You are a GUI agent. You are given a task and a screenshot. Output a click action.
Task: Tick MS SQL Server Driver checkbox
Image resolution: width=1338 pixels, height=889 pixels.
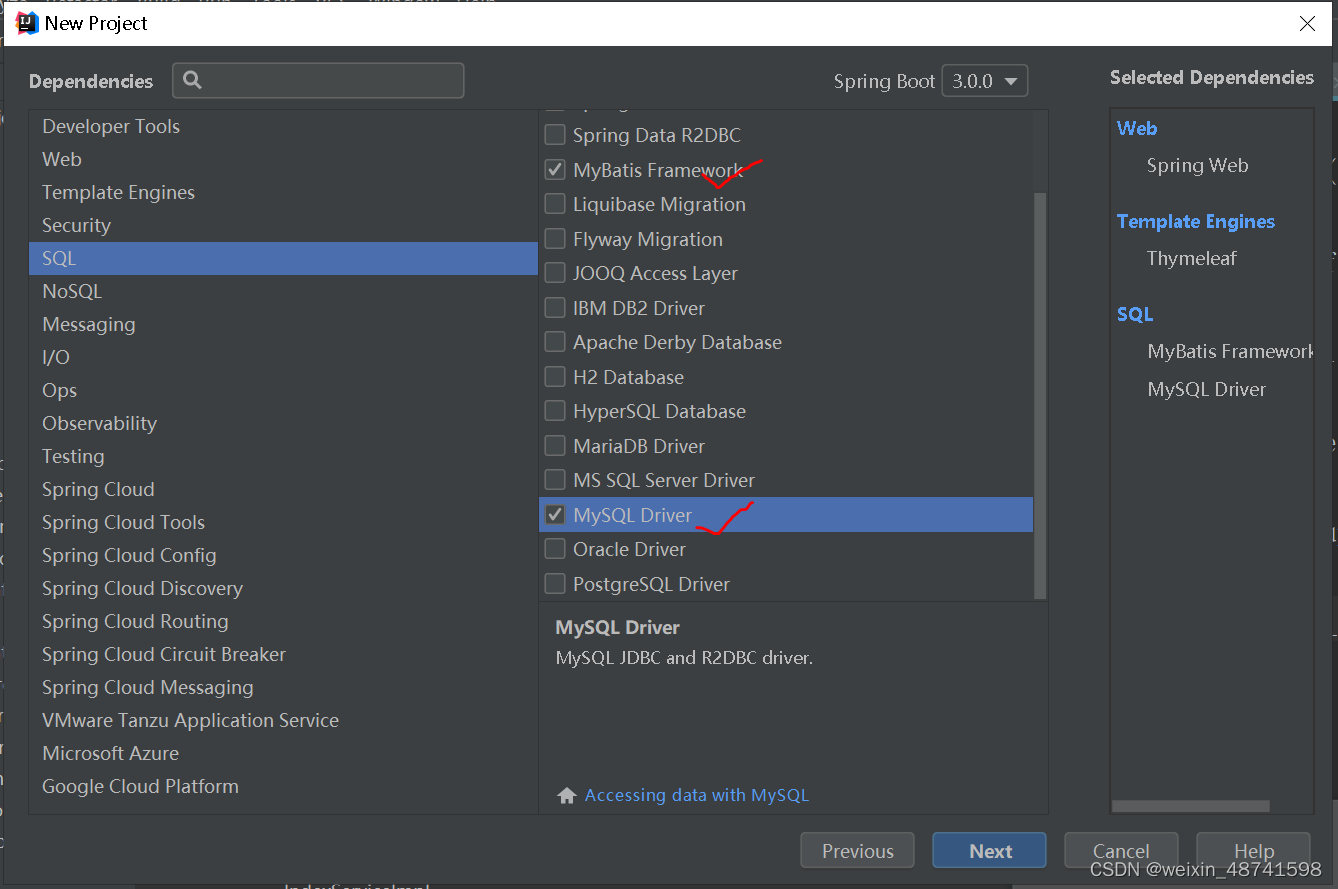(555, 480)
